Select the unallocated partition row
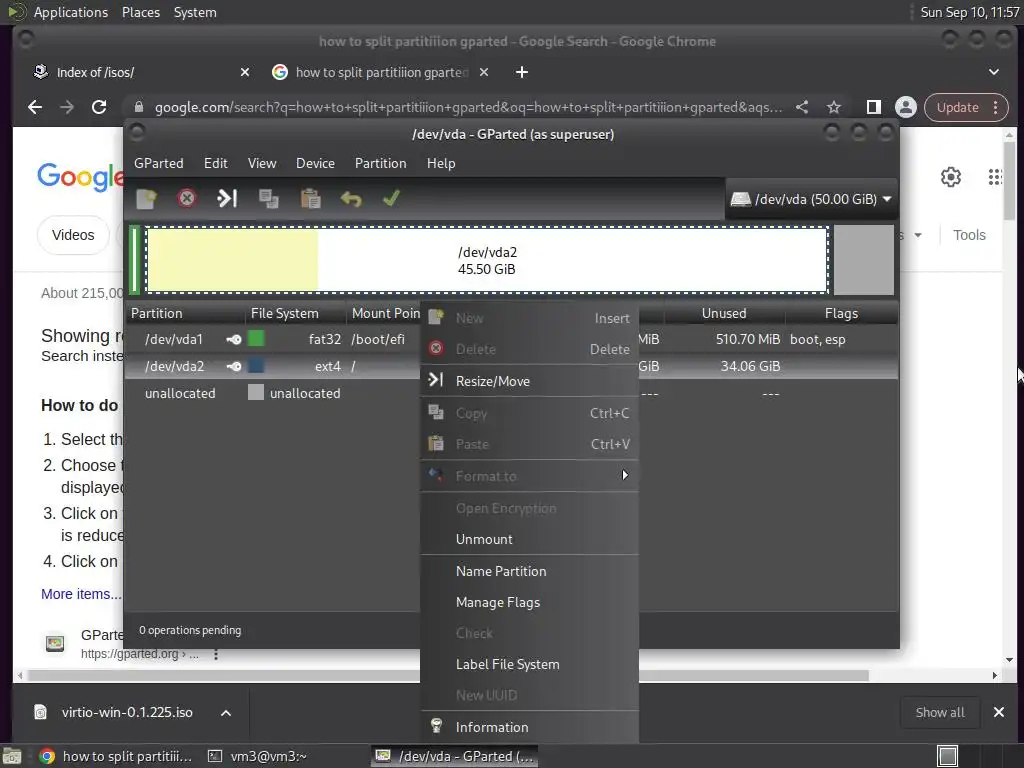 [511, 393]
